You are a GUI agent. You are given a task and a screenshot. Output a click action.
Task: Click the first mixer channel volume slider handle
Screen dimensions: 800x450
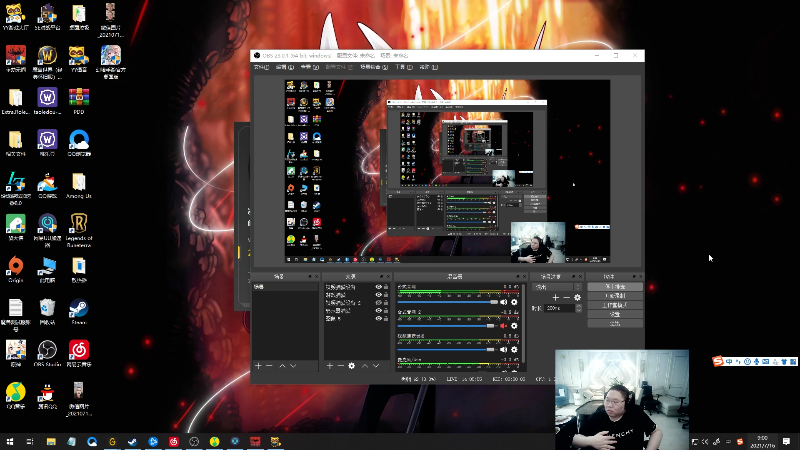[493, 302]
